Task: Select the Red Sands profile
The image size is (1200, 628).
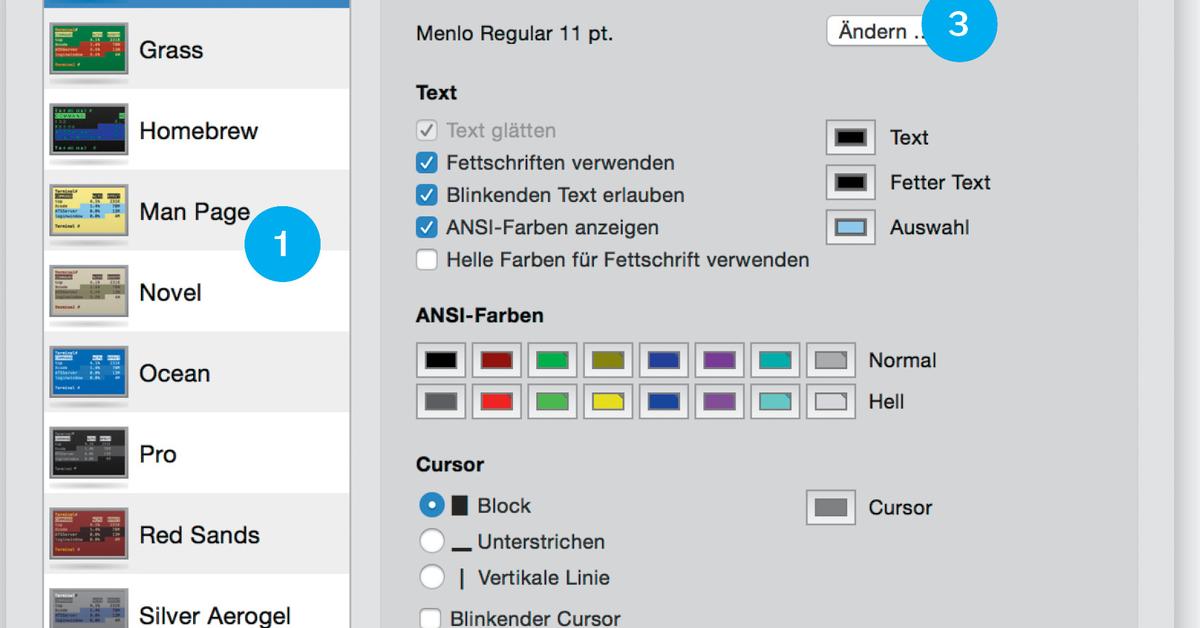Action: click(x=199, y=535)
